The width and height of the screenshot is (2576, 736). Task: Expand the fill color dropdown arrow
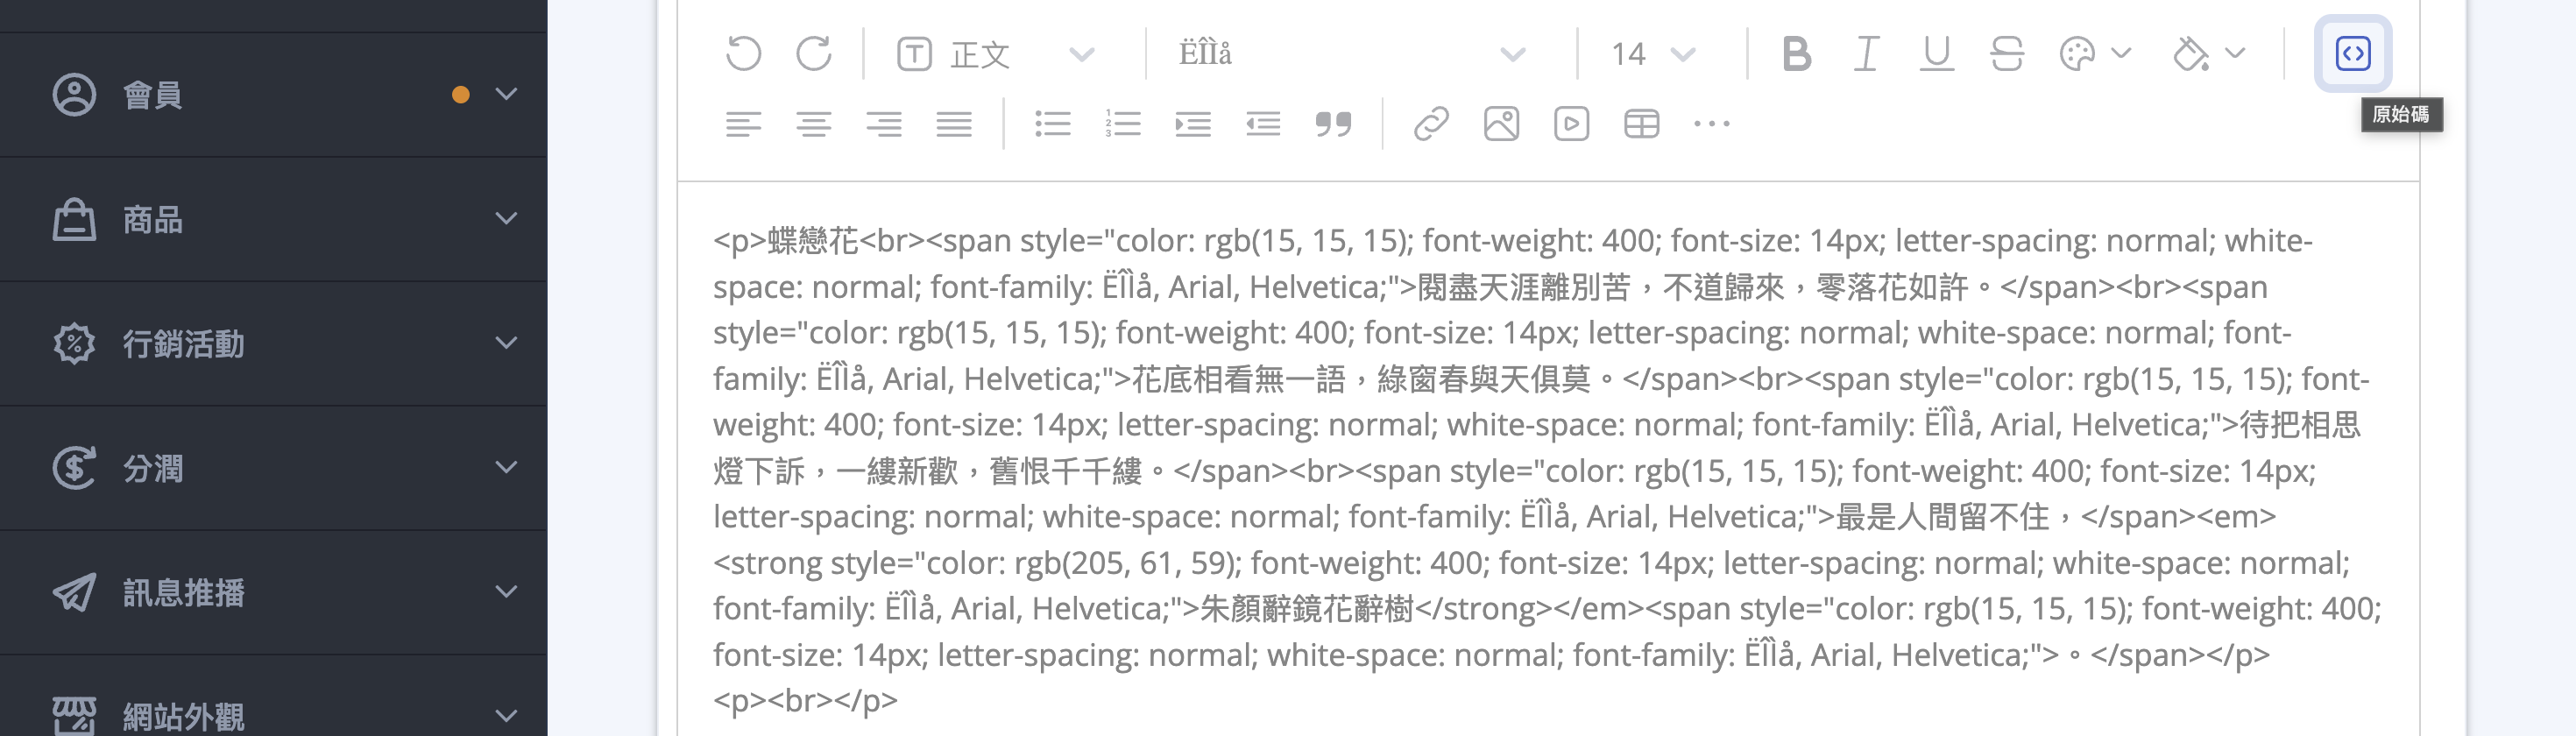point(2236,53)
